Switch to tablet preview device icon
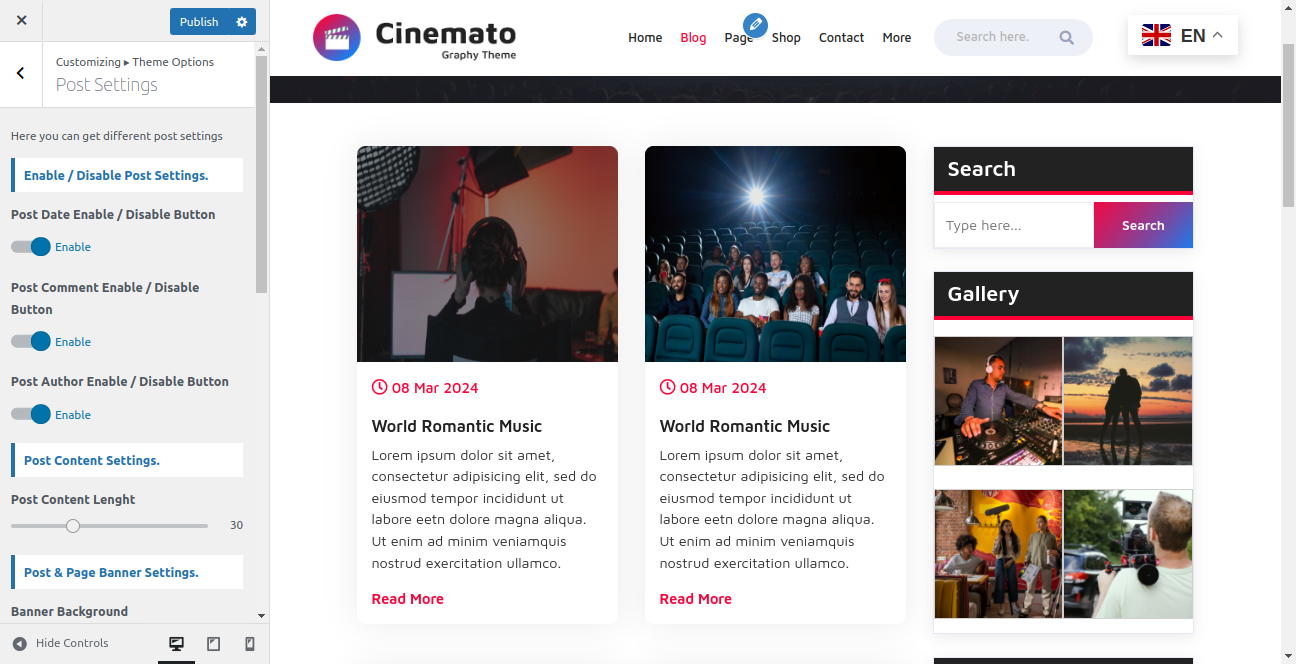This screenshot has height=664, width=1296. pos(213,644)
